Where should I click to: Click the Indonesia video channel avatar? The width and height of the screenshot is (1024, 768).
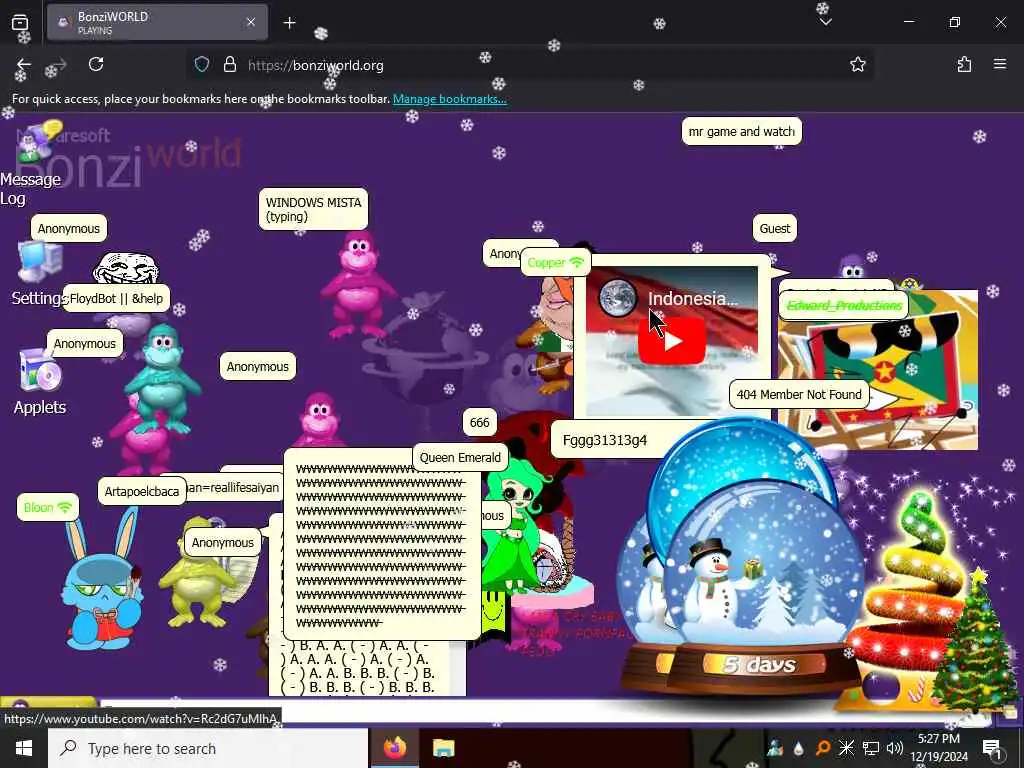(x=618, y=298)
